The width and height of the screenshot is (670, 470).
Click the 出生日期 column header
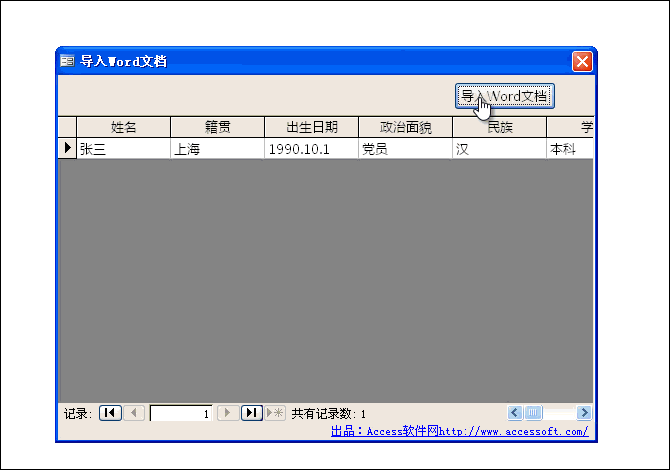tap(311, 127)
